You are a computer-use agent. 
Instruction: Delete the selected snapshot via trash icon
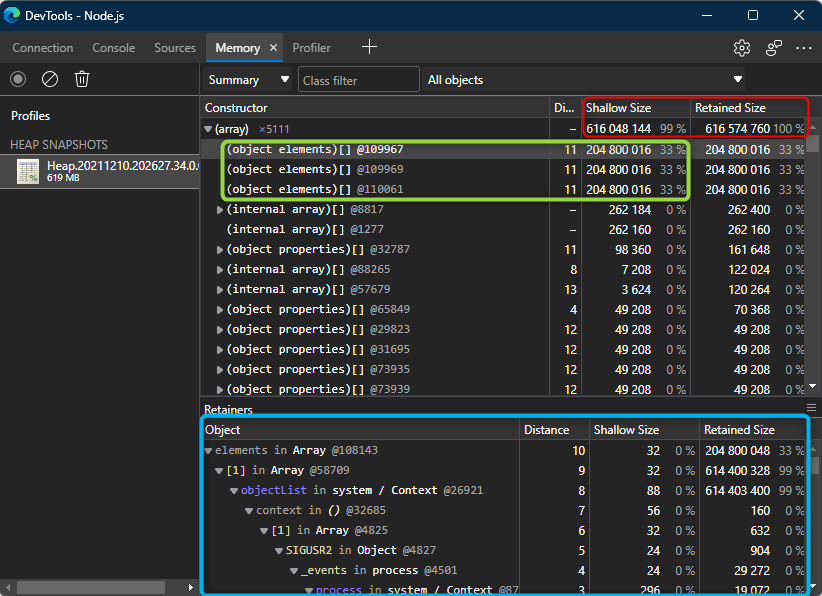coord(83,79)
